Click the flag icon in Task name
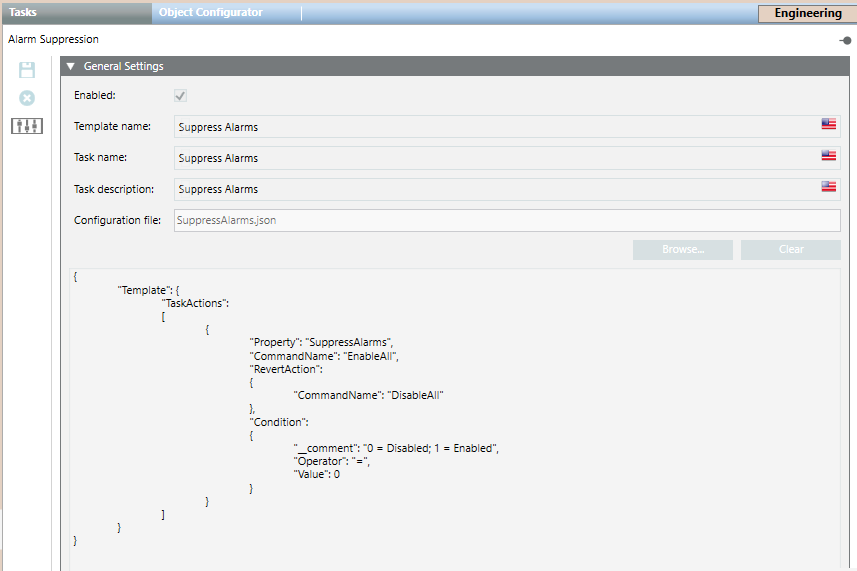 pyautogui.click(x=828, y=155)
